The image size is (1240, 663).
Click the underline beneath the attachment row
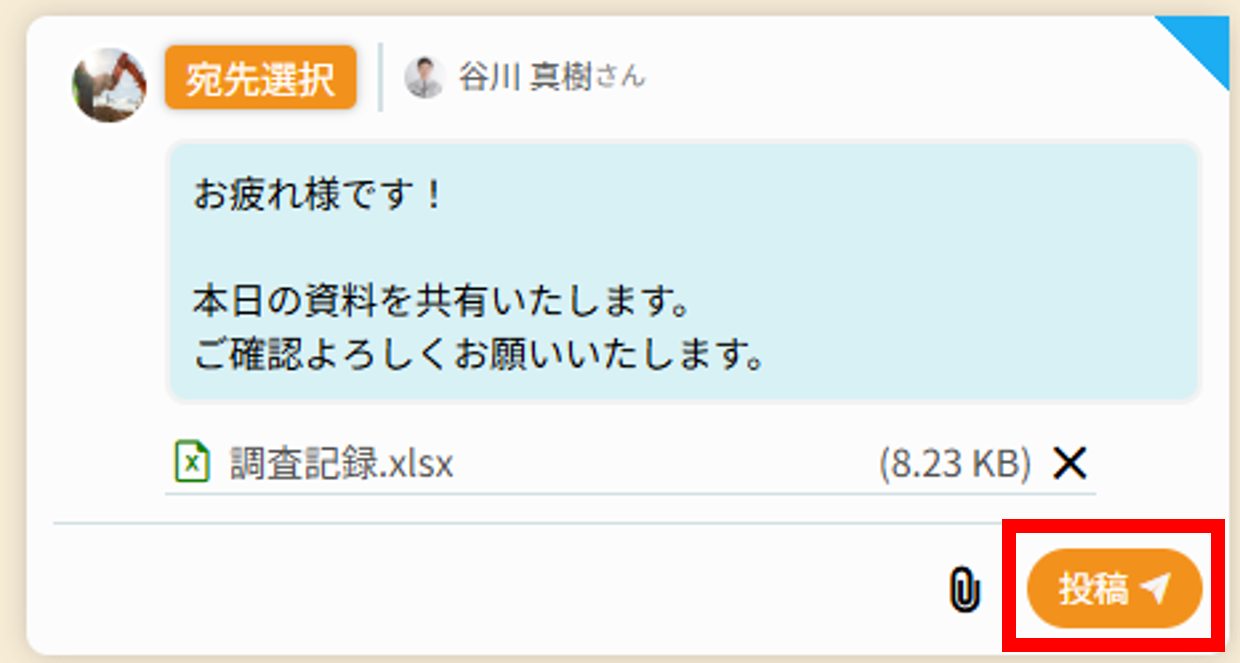click(x=630, y=492)
